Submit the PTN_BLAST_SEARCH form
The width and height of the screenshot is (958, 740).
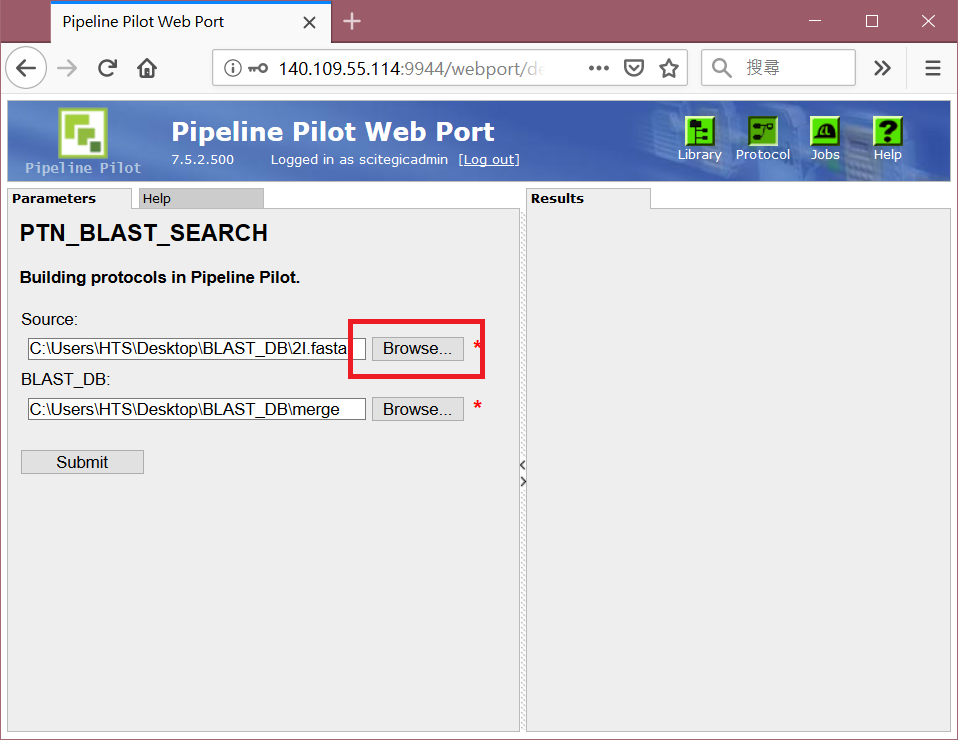[x=82, y=462]
